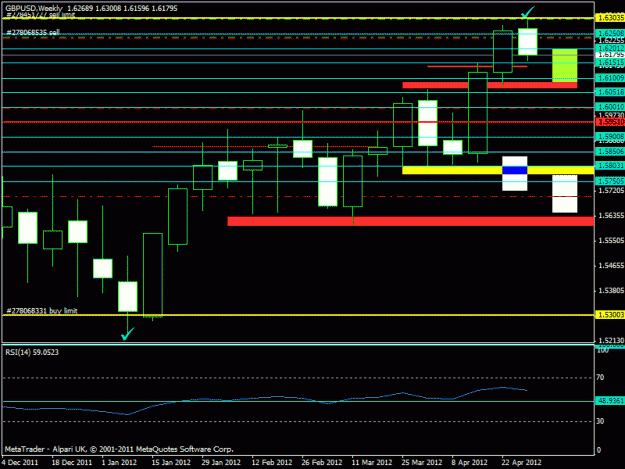Click the yellow 1.53003 buy limit price label
The width and height of the screenshot is (625, 469).
point(609,315)
